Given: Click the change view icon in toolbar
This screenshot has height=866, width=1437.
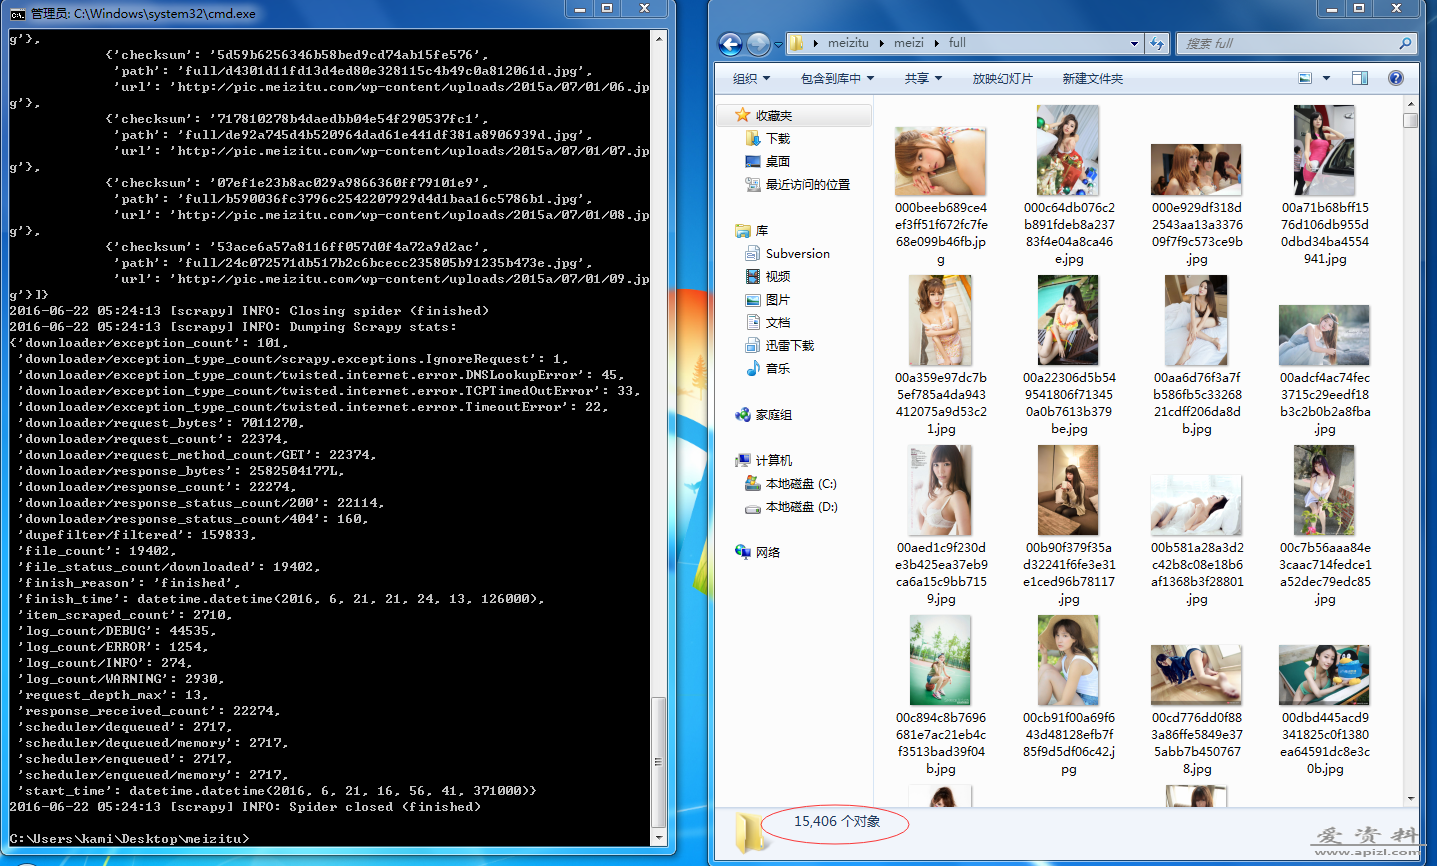Looking at the screenshot, I should click(x=1305, y=78).
